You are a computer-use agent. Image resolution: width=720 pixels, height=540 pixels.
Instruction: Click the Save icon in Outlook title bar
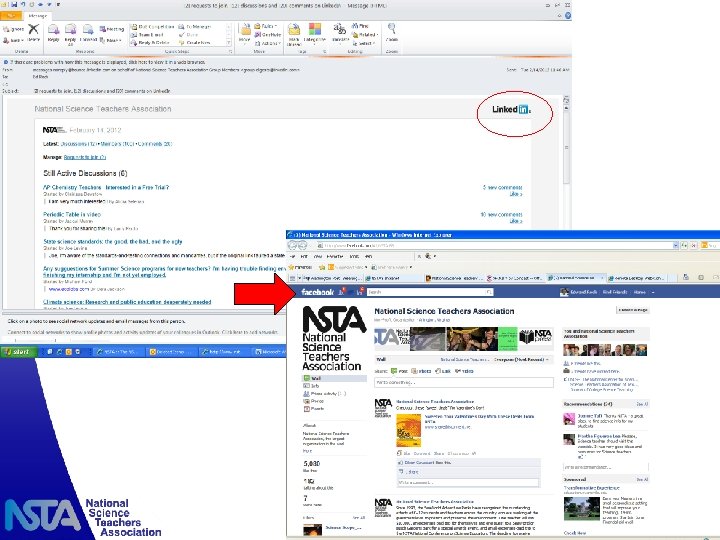point(14,5)
